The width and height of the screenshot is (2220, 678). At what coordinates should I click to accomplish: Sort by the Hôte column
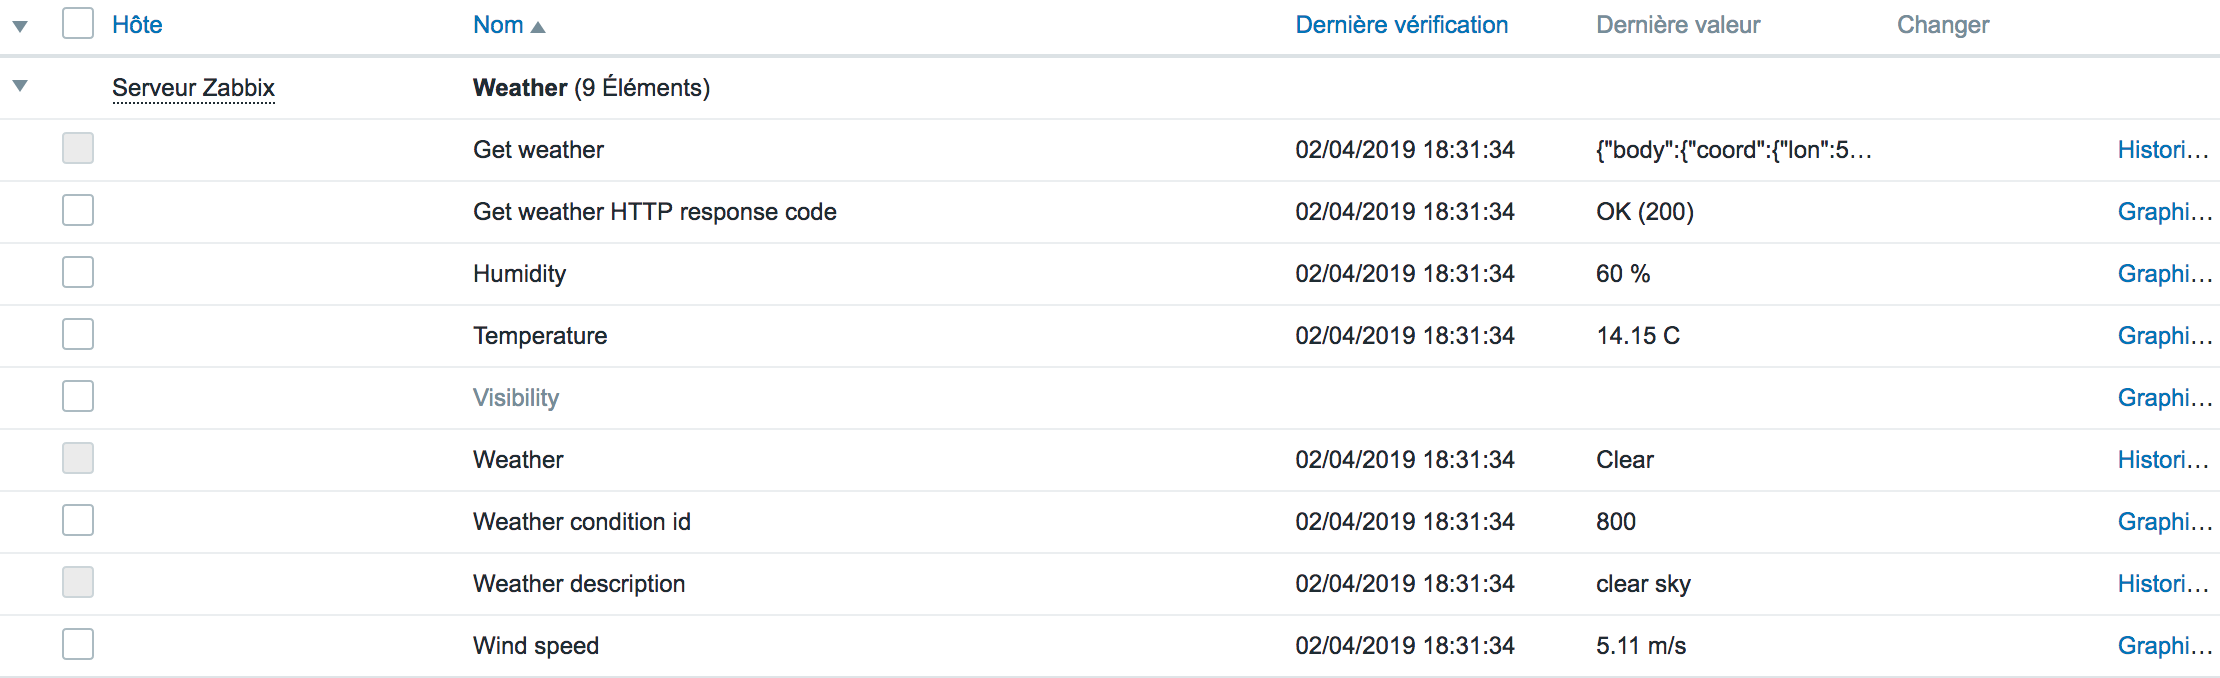(137, 25)
